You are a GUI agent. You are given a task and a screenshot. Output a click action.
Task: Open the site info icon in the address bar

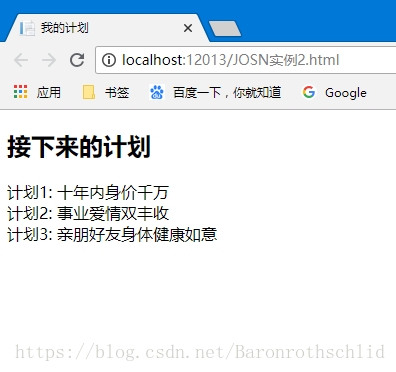coord(109,60)
